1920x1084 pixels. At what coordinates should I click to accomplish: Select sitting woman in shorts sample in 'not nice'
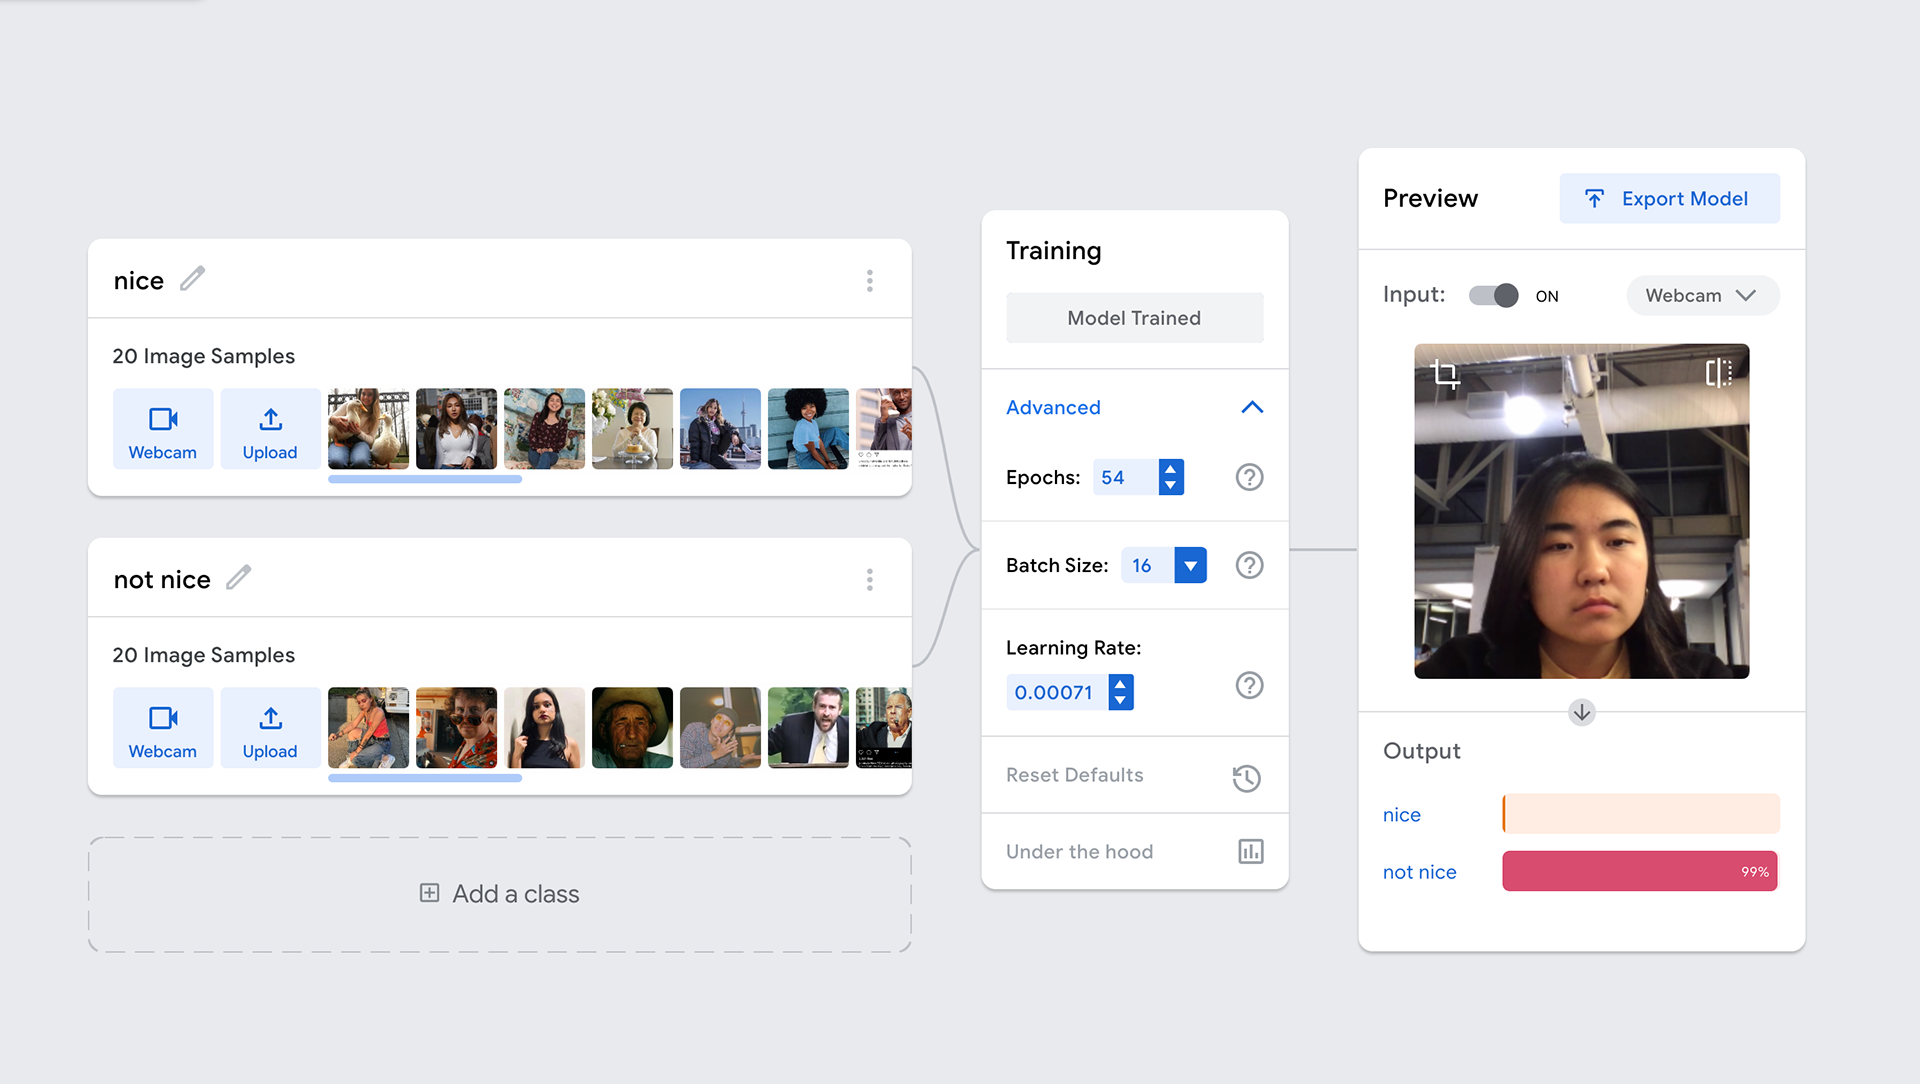[368, 728]
